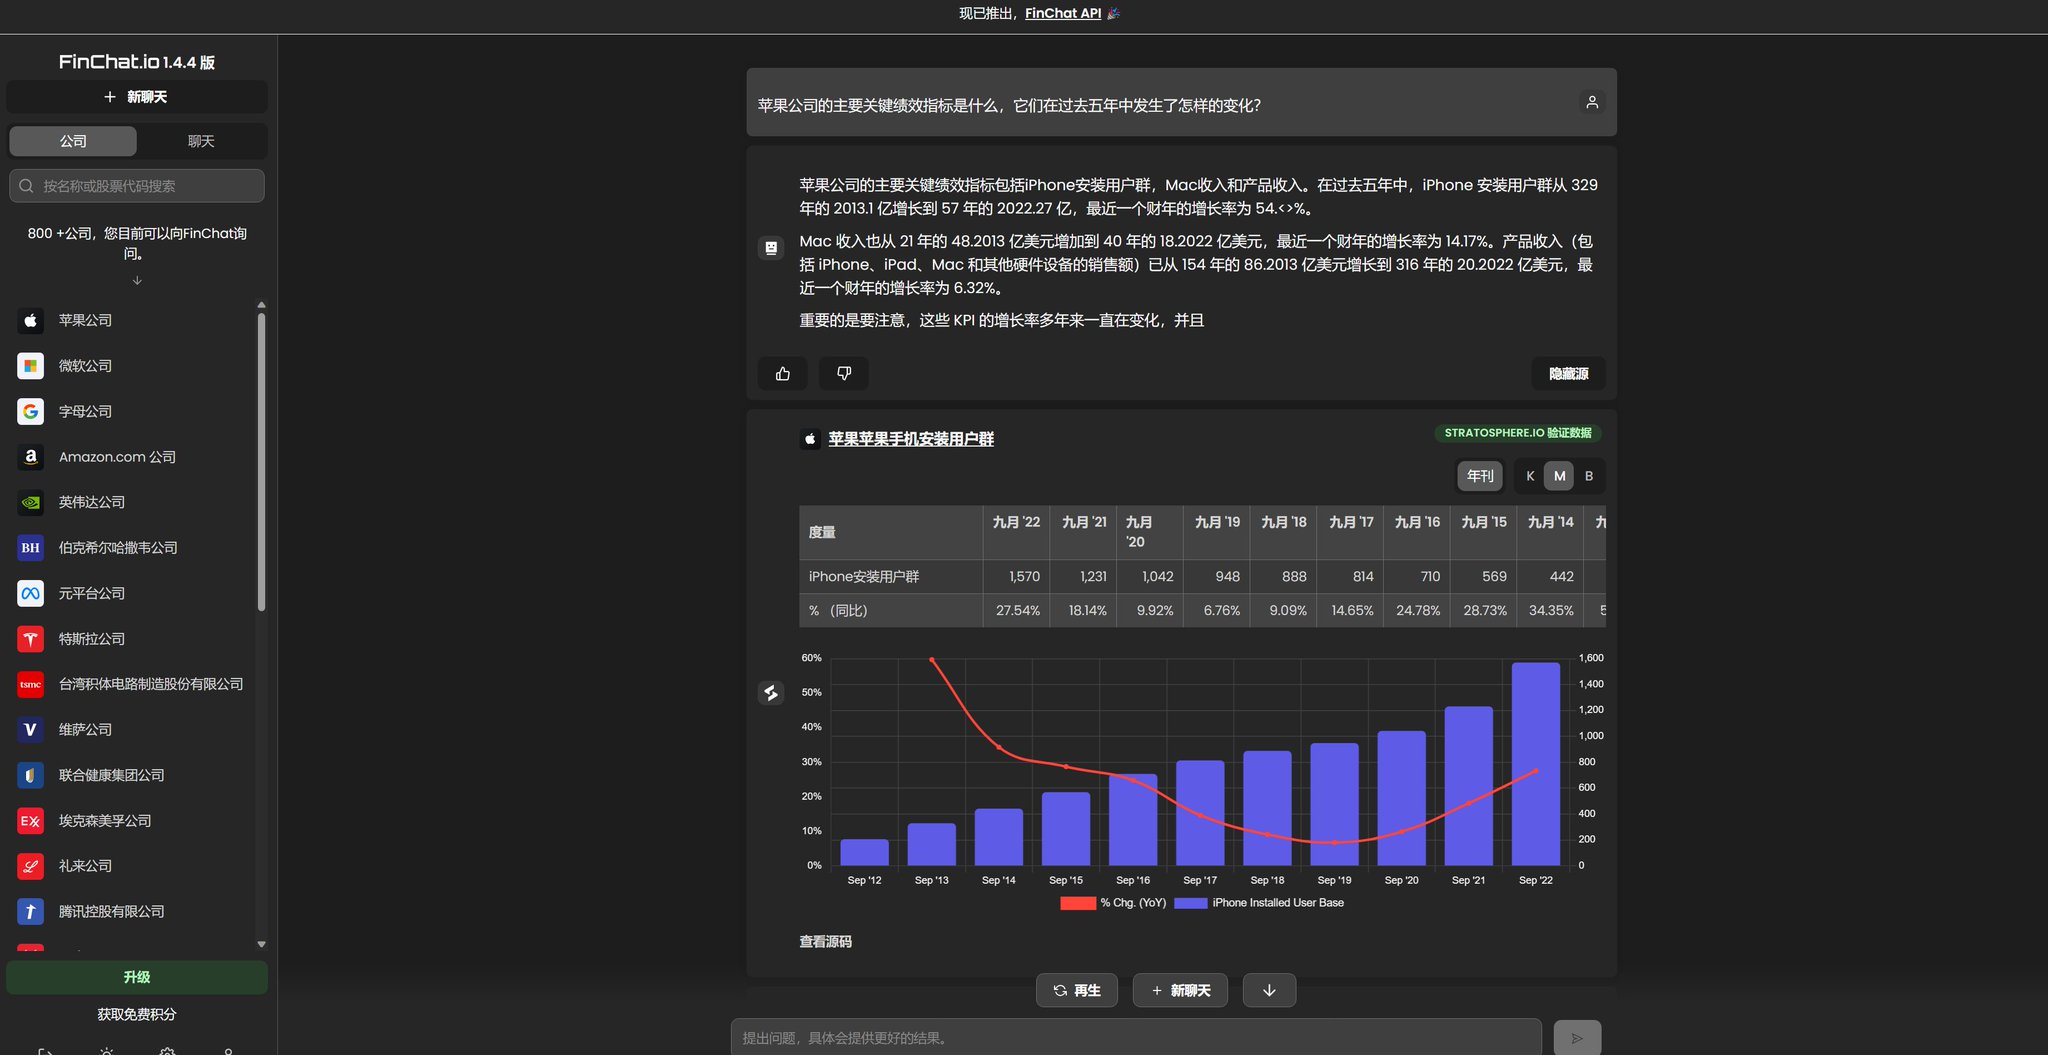
Task: Click View Source (查看源码) below the chart
Action: [825, 942]
